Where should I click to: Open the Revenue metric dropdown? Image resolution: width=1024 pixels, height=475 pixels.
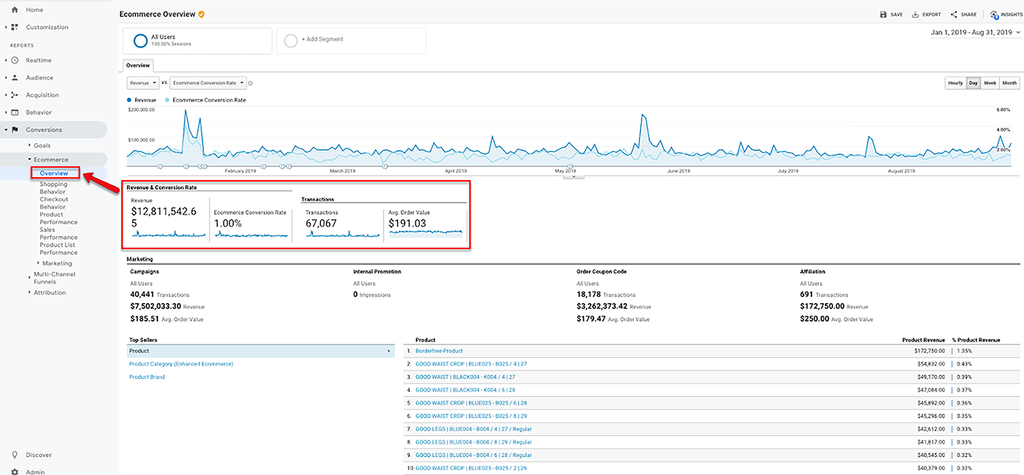tap(143, 83)
